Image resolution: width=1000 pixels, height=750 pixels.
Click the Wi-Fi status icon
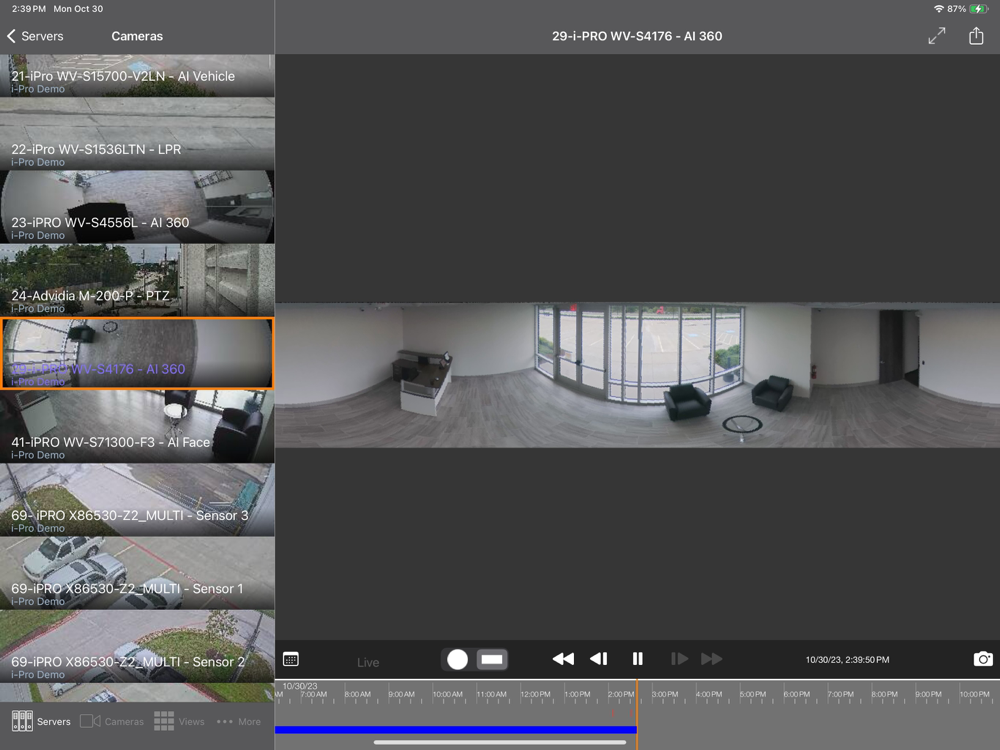point(939,9)
